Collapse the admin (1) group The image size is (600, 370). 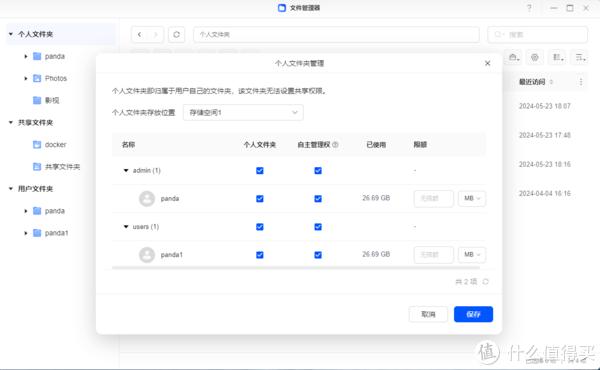click(126, 170)
